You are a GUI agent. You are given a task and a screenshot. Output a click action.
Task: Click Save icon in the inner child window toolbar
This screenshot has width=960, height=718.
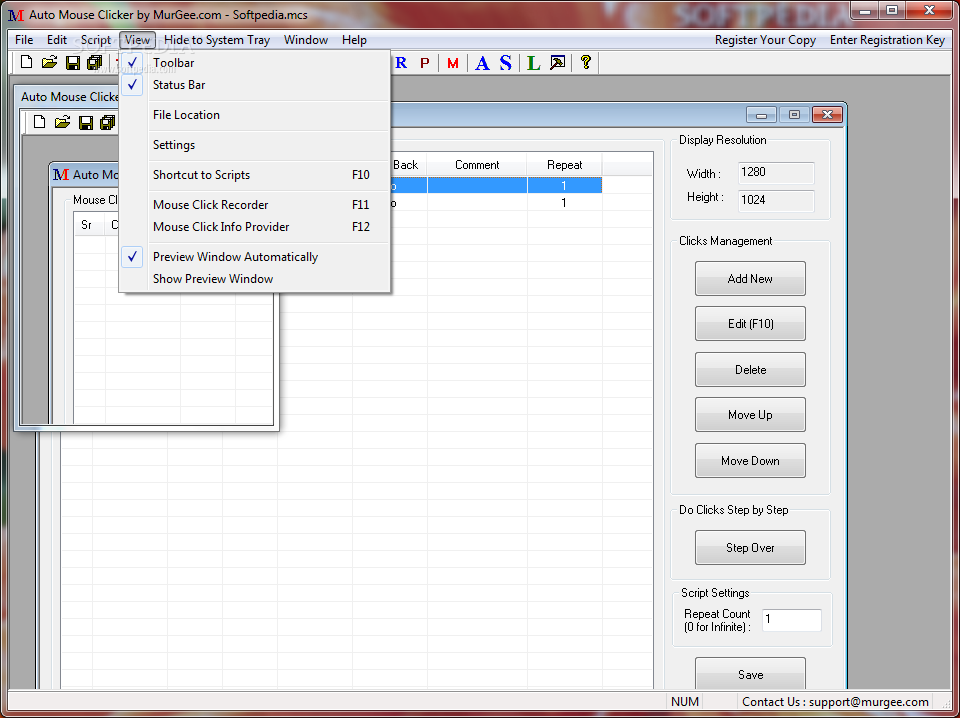86,122
